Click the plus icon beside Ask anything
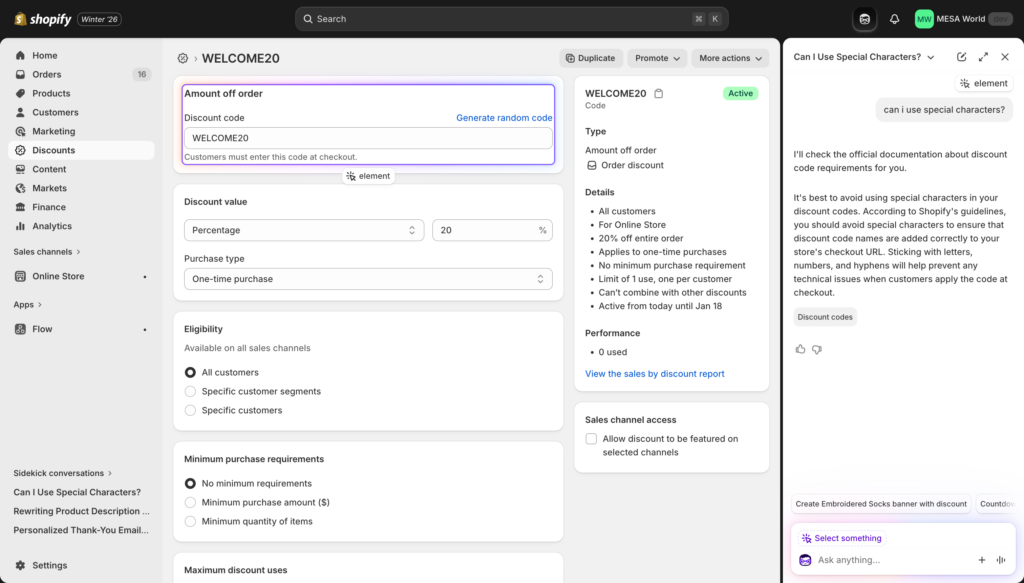 tap(981, 560)
